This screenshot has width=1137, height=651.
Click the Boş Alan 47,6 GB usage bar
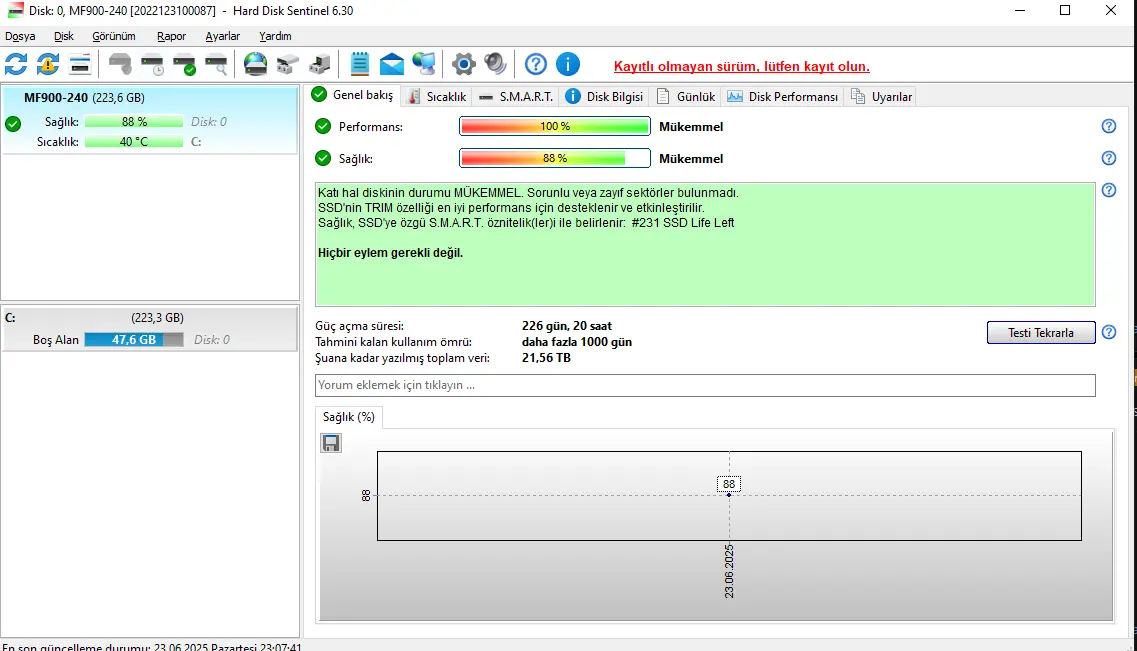click(x=133, y=339)
